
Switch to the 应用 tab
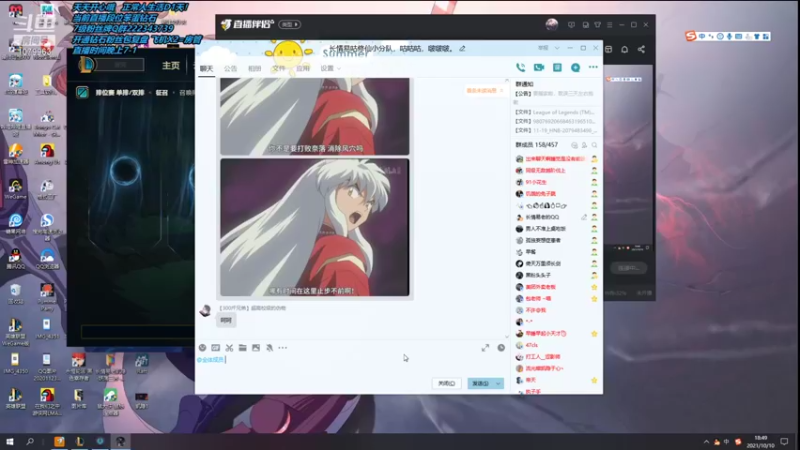click(x=303, y=68)
